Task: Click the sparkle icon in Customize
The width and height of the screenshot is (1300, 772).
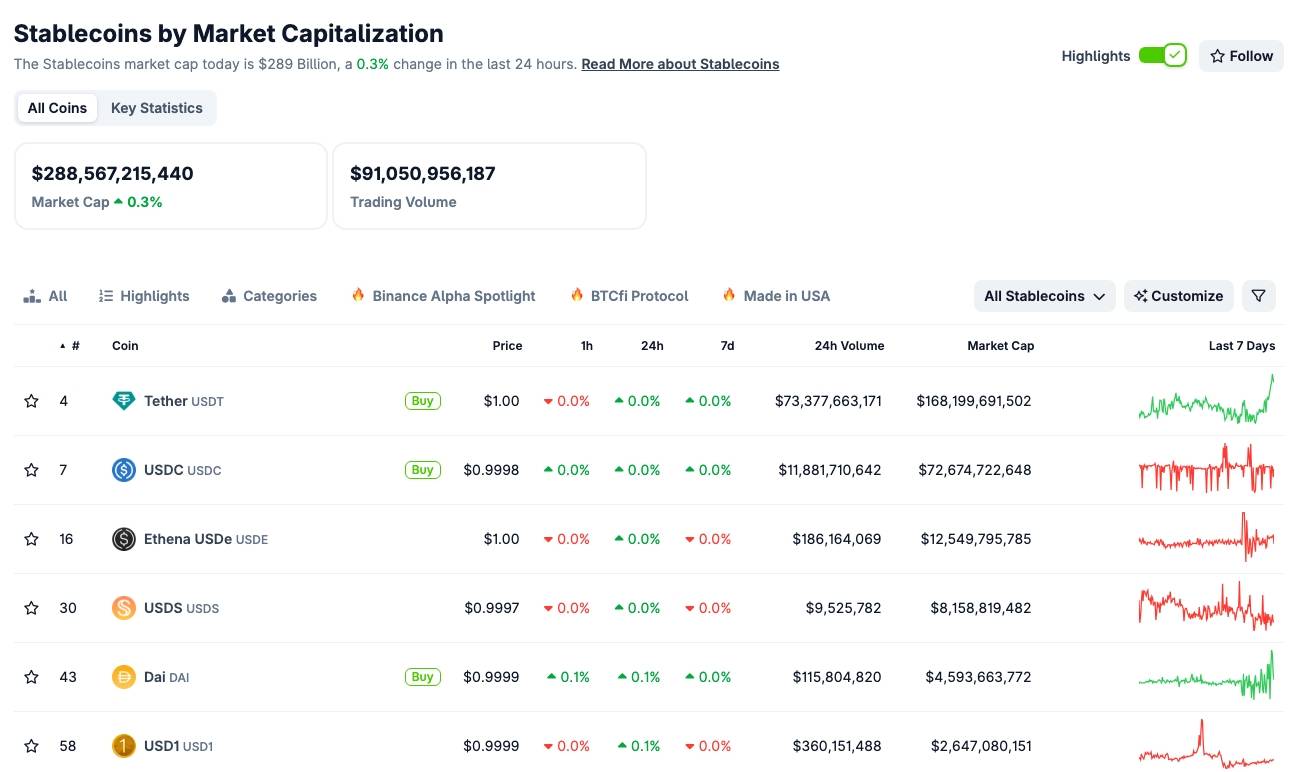Action: [1140, 296]
